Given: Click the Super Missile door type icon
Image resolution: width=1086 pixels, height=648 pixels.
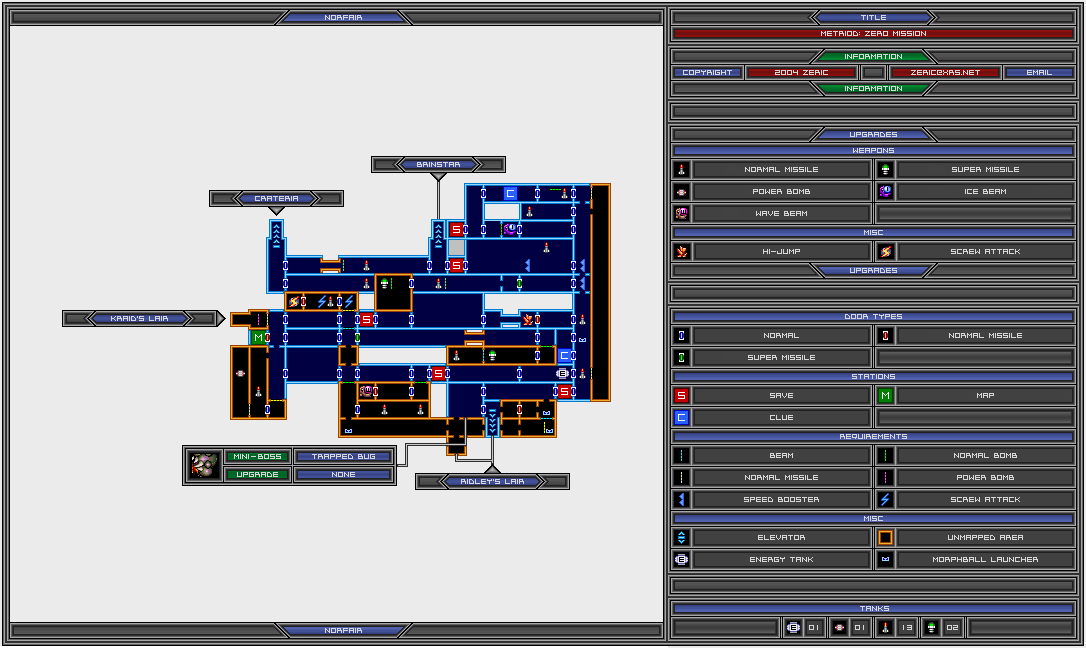Looking at the screenshot, I should point(681,358).
